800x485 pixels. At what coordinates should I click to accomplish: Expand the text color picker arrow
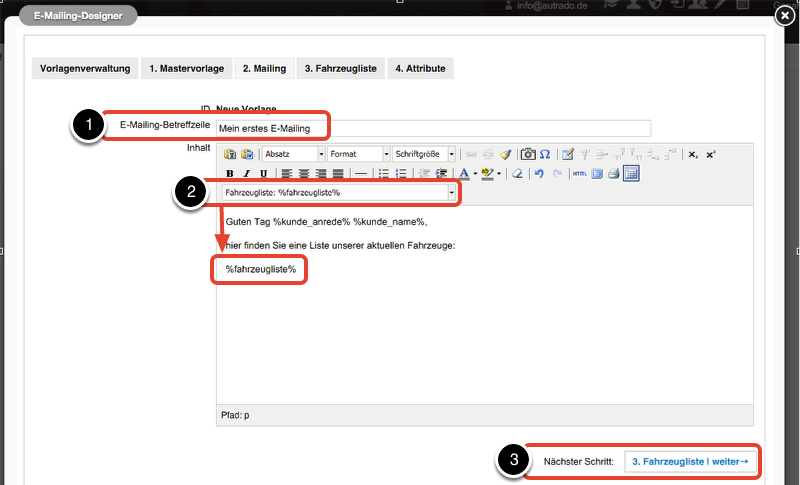(x=475, y=173)
